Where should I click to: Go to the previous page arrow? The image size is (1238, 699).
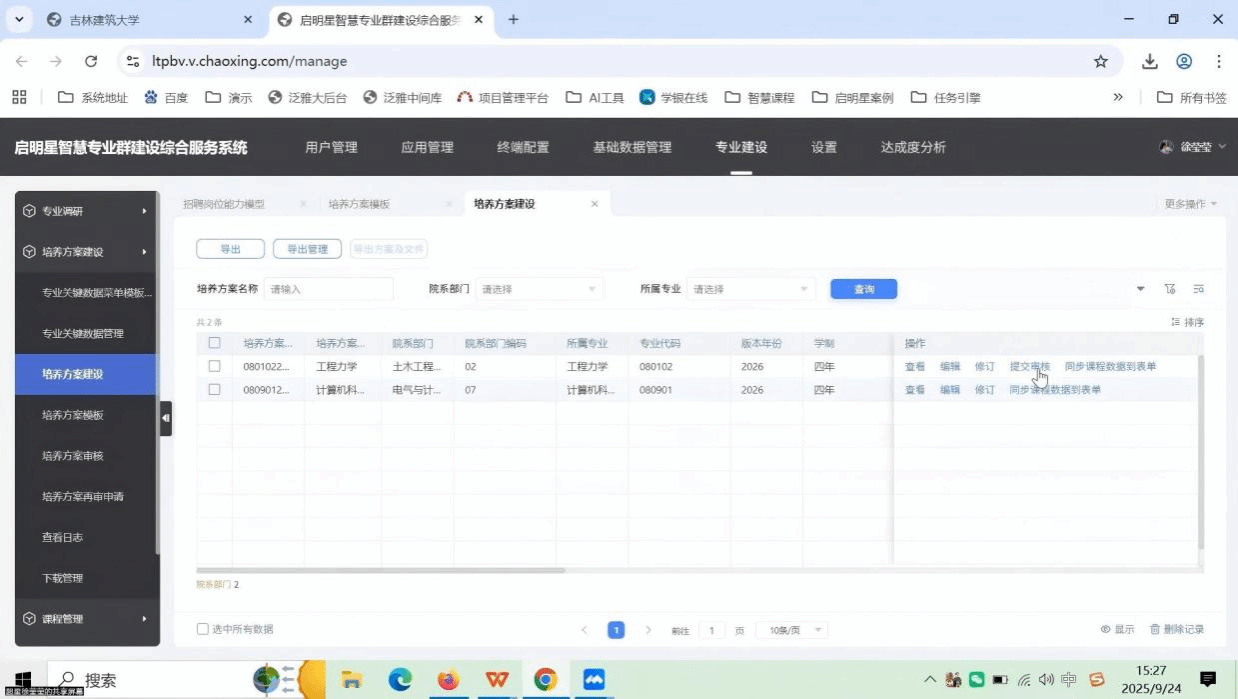click(585, 630)
